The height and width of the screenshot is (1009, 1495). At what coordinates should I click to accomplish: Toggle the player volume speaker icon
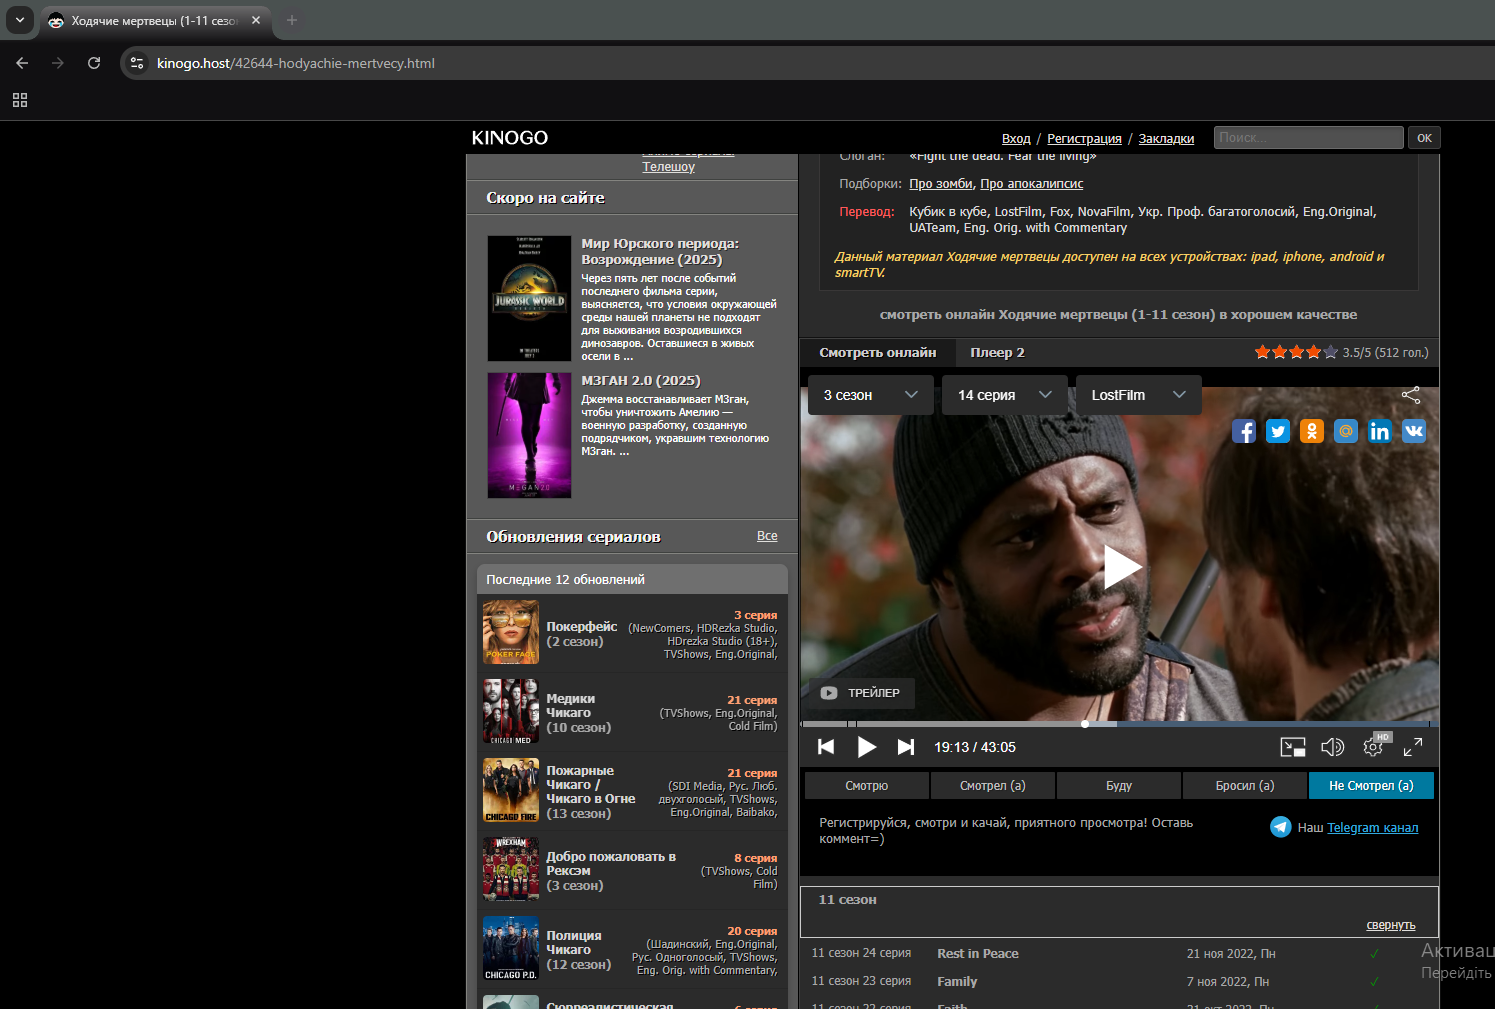point(1332,747)
